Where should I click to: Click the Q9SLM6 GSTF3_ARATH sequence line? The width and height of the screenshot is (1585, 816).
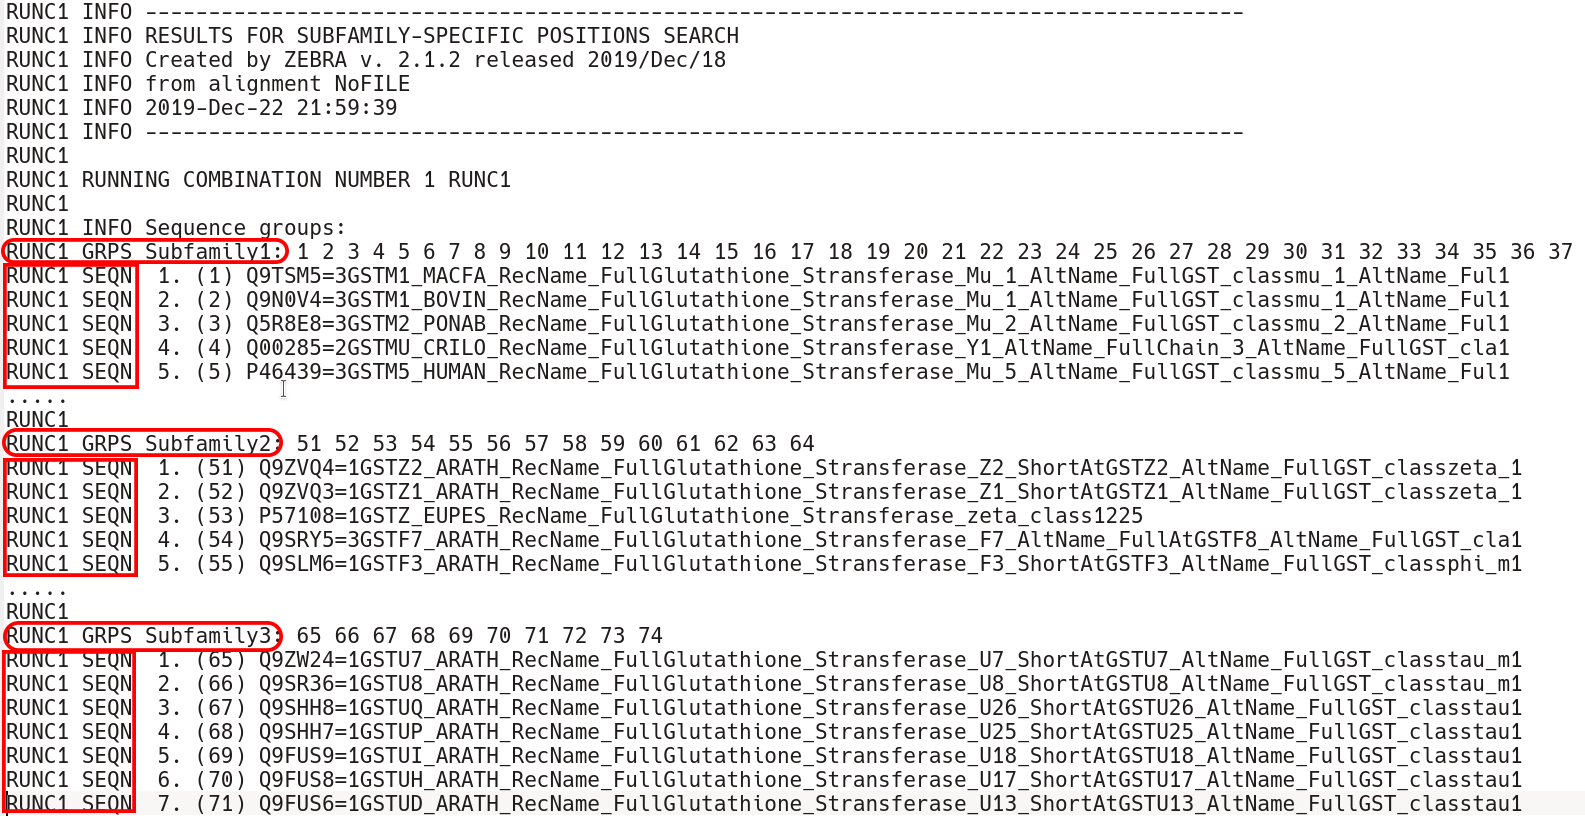pos(764,564)
